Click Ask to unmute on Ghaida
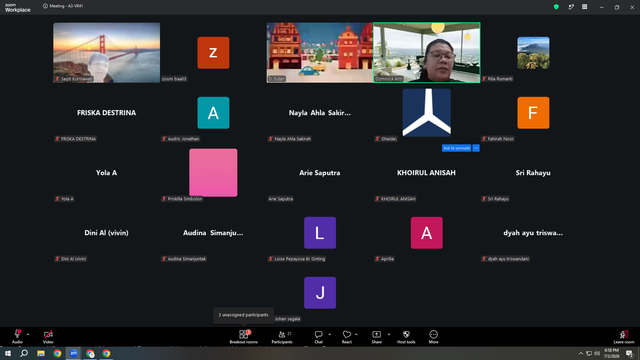The width and height of the screenshot is (640, 360). click(456, 148)
